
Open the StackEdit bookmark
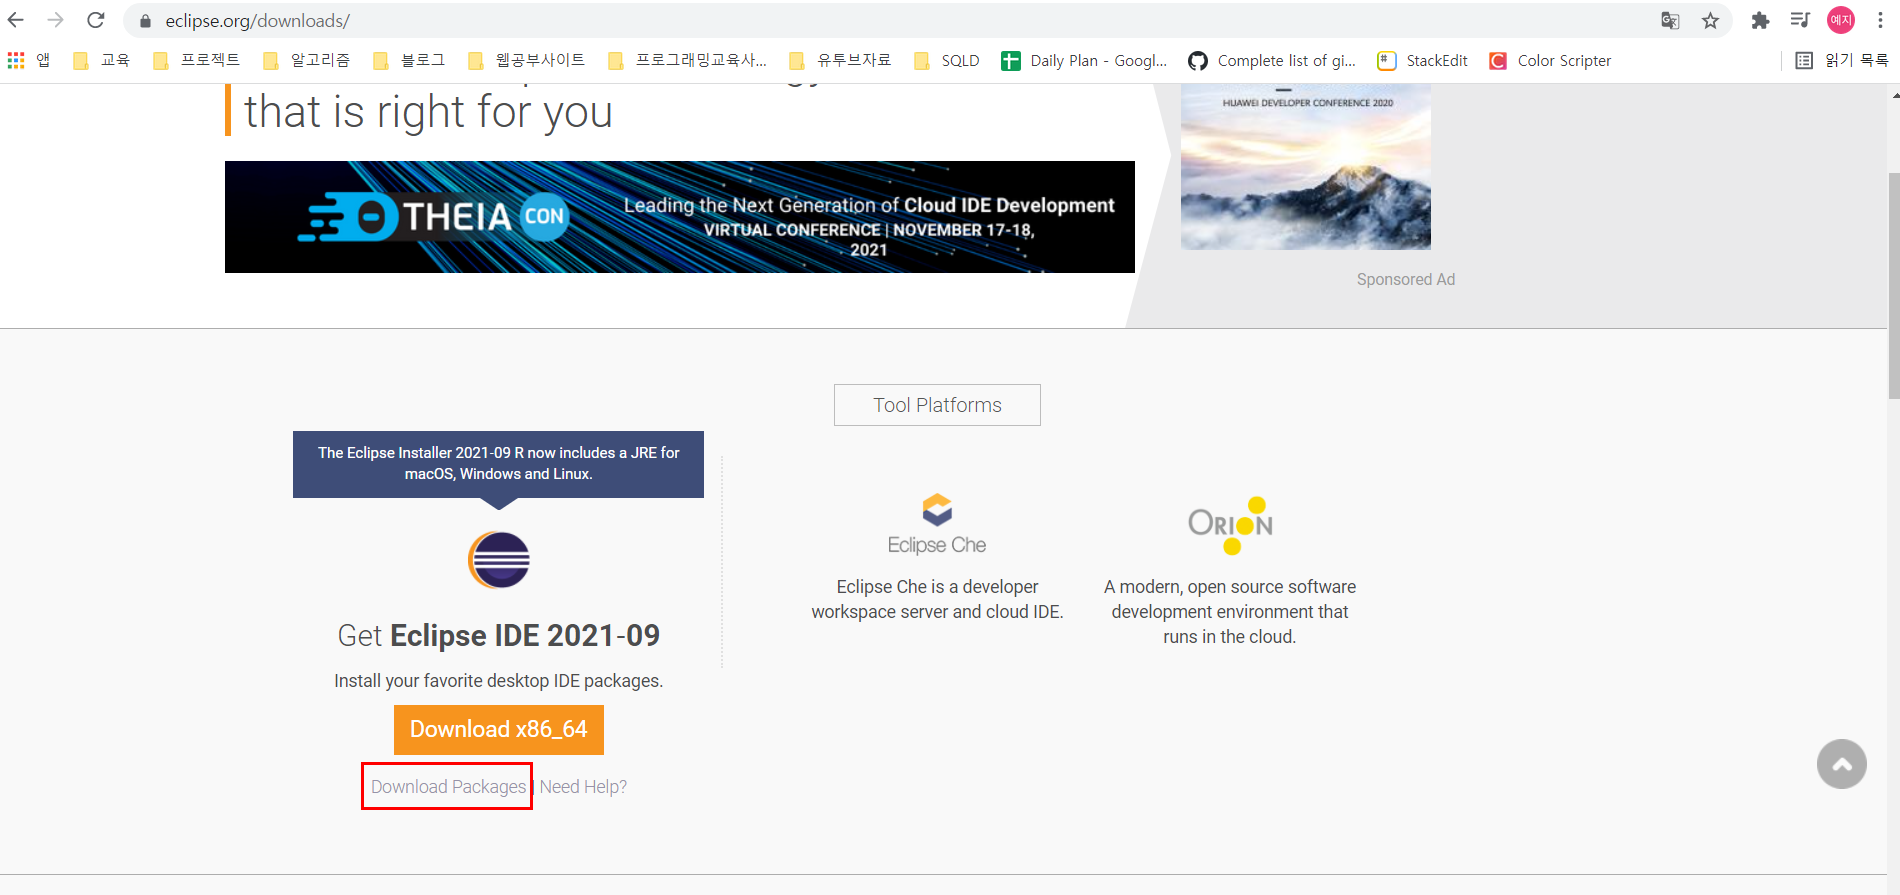pos(1422,60)
